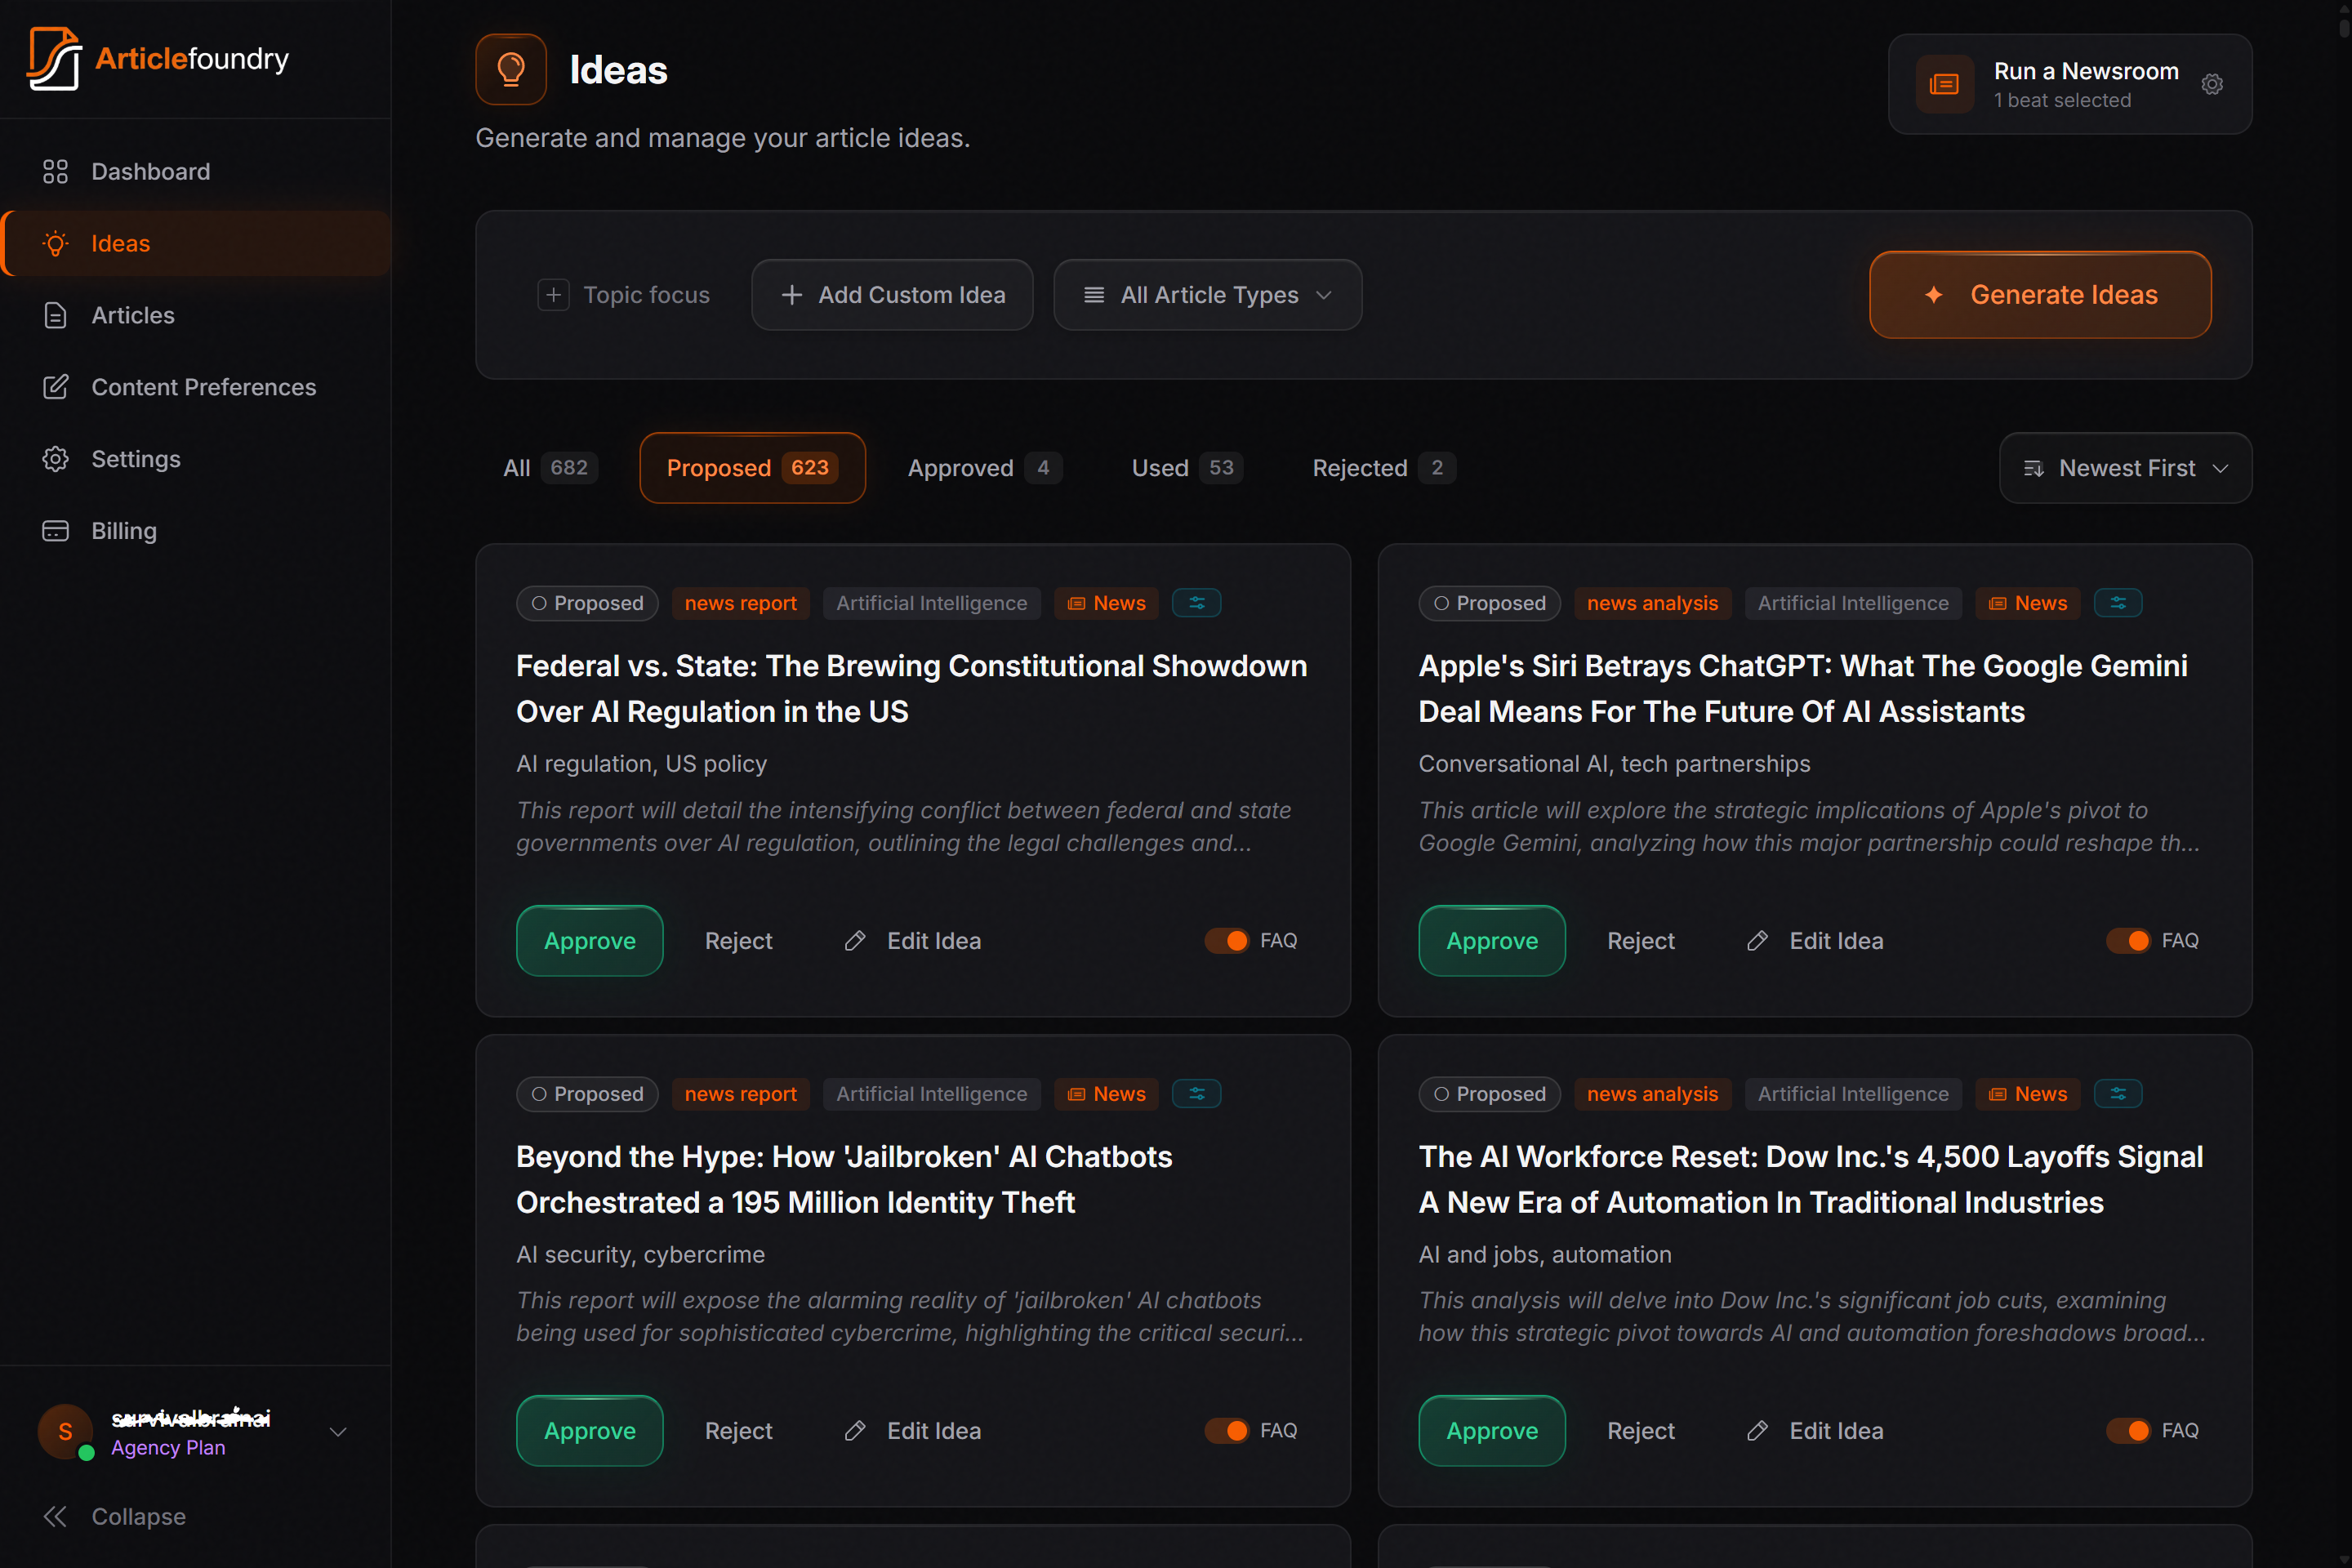Expand the Agency Plan account menu chevron

(338, 1432)
